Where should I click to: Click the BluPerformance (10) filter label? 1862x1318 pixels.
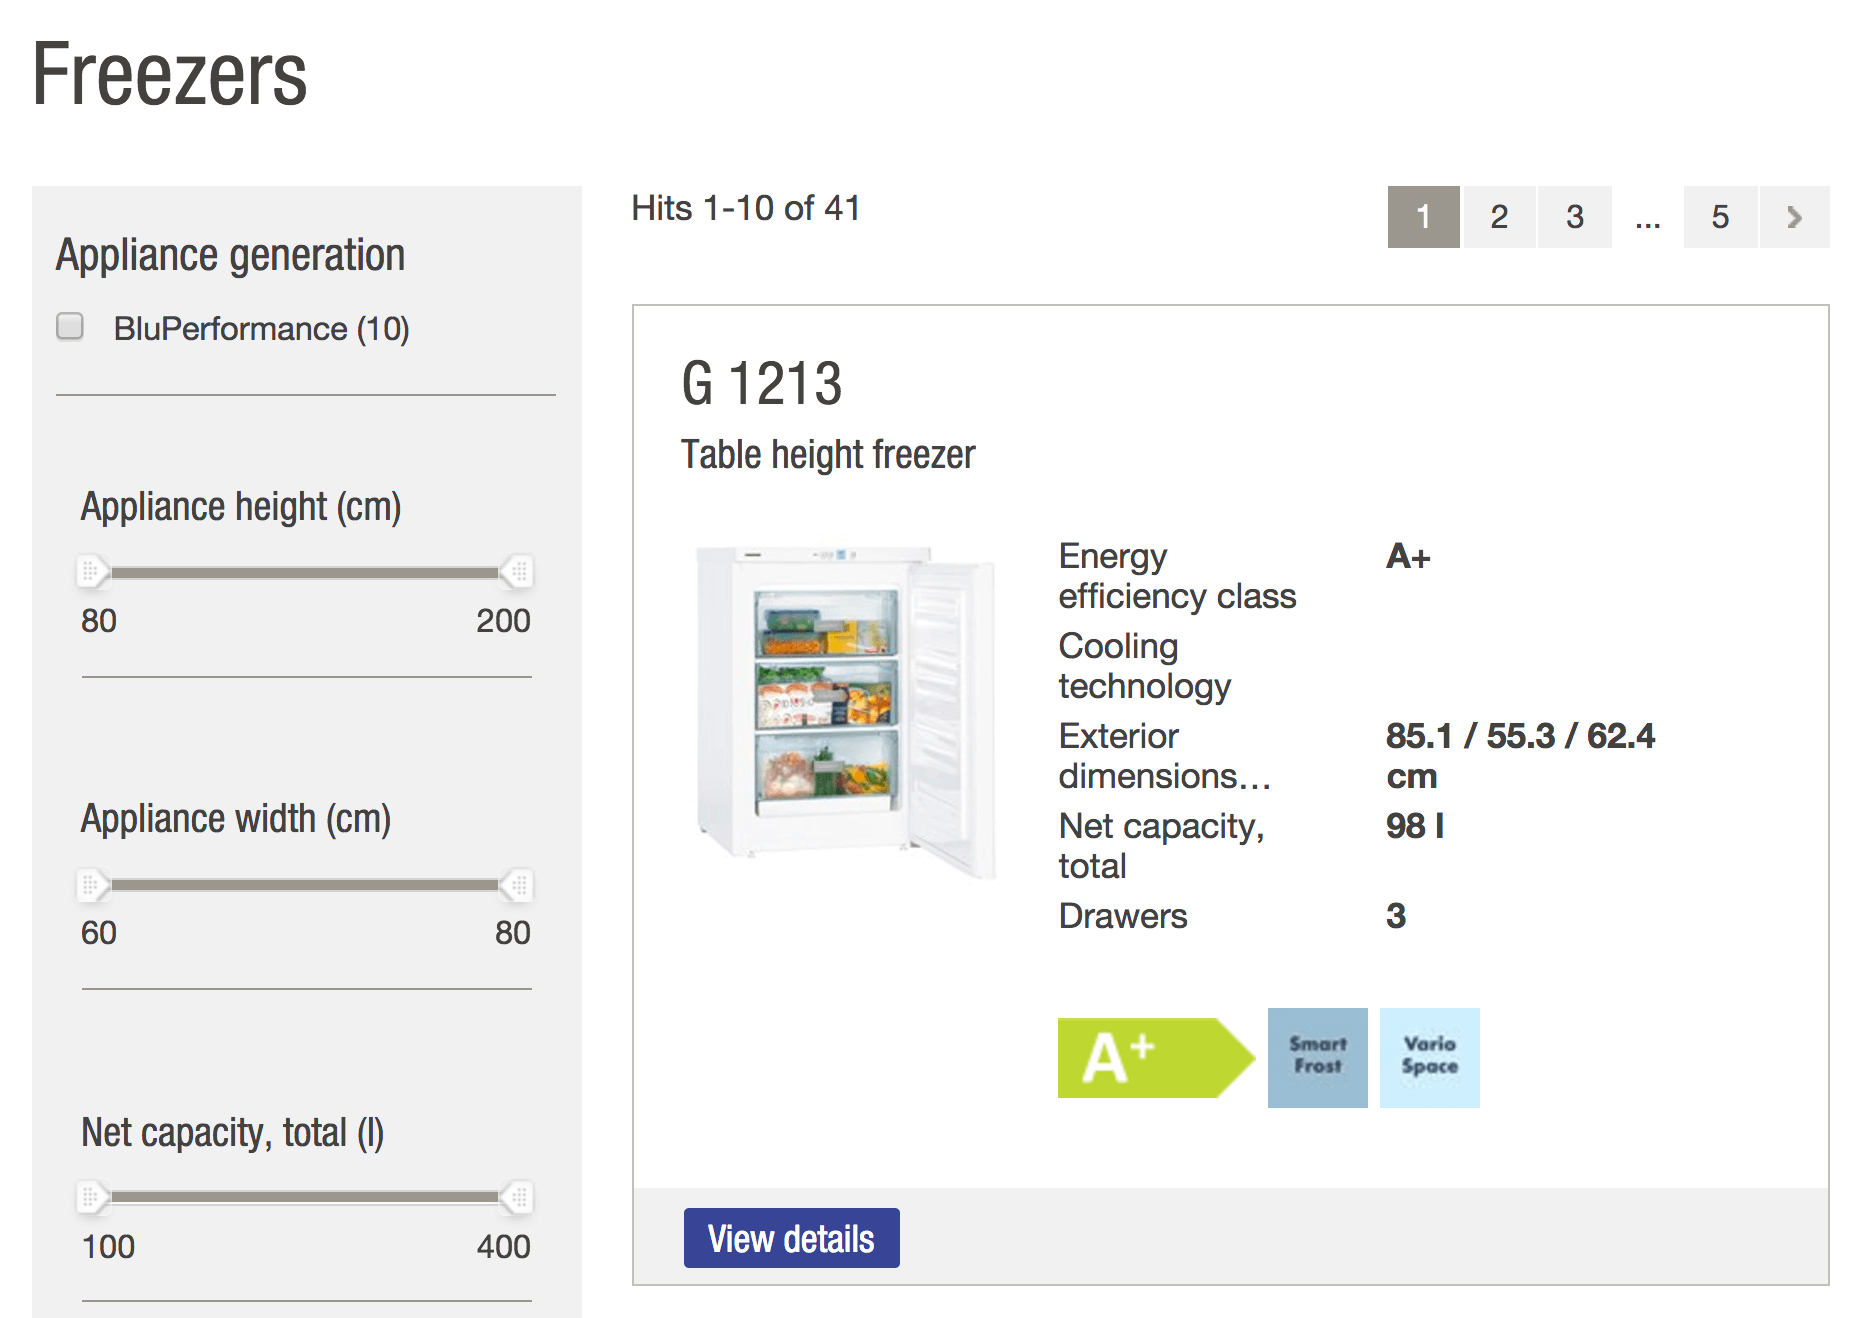coord(261,329)
